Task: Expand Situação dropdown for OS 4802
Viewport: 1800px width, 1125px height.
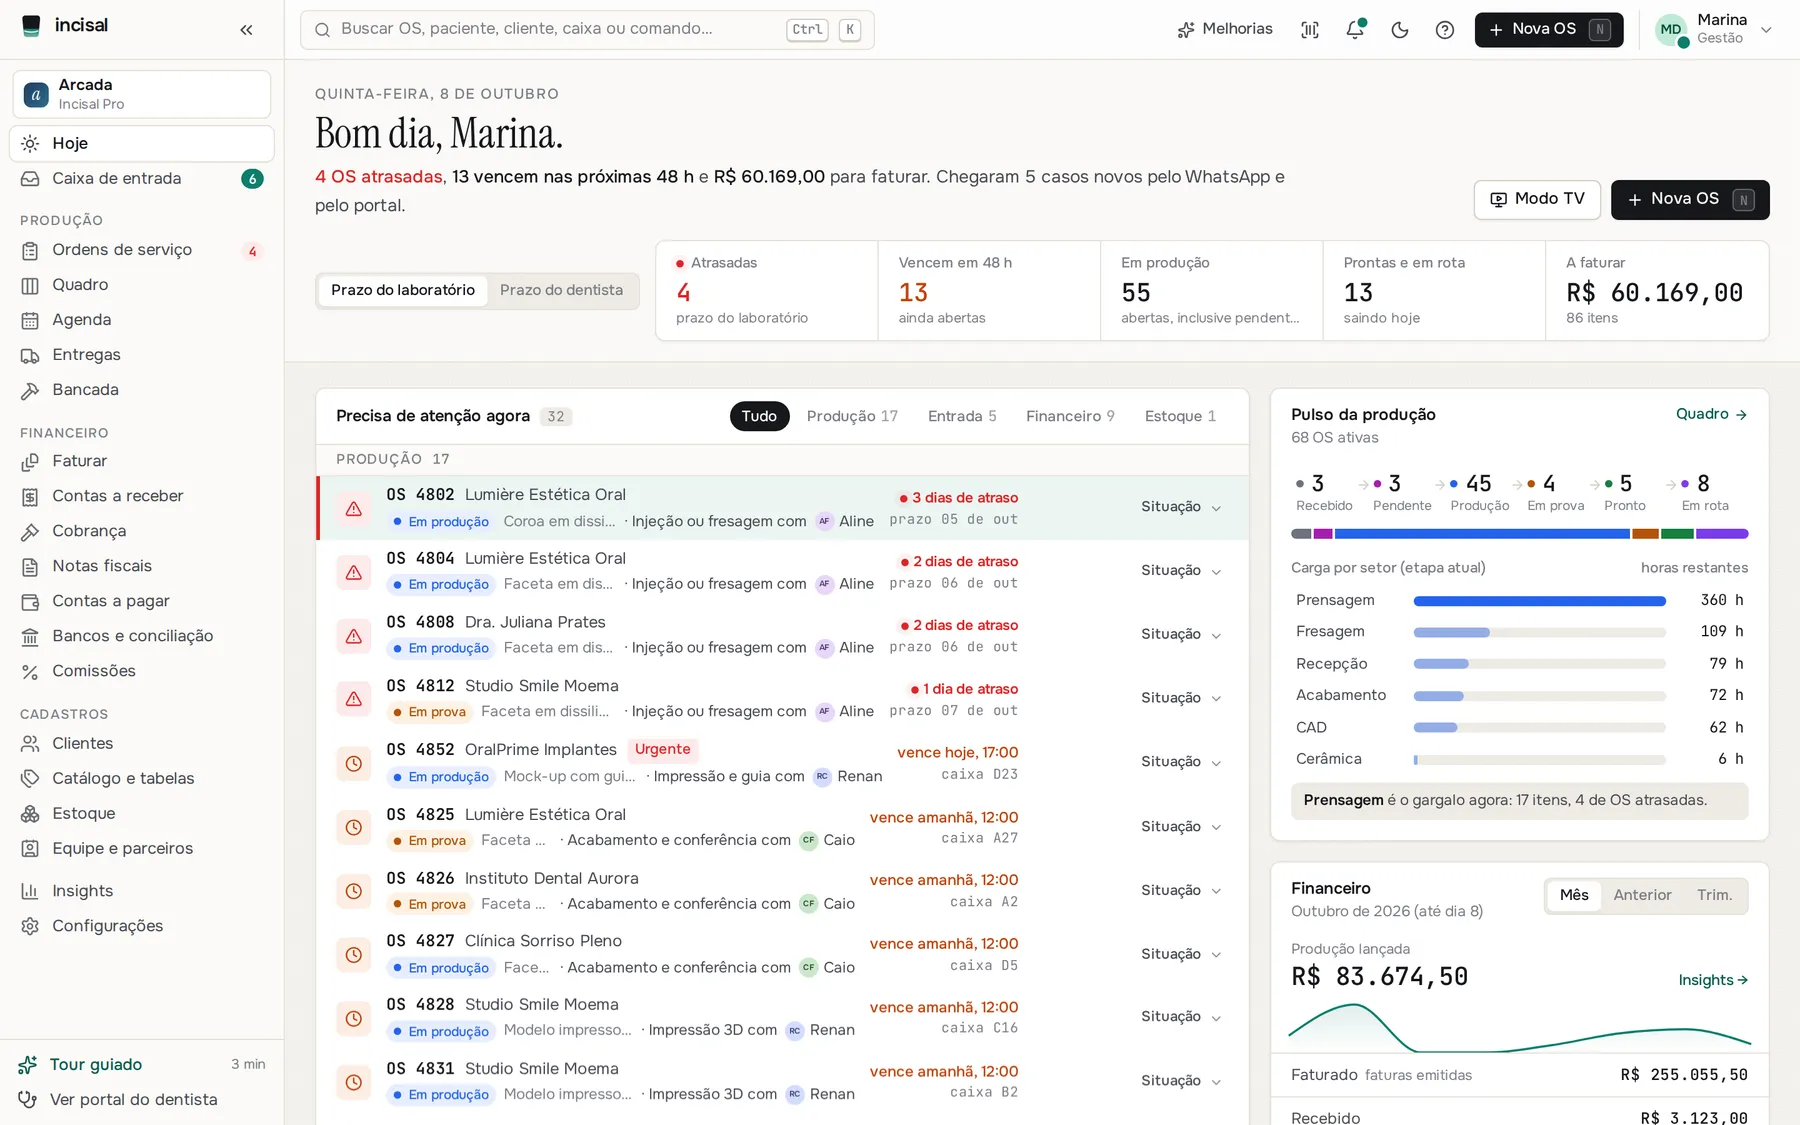Action: click(x=1181, y=507)
